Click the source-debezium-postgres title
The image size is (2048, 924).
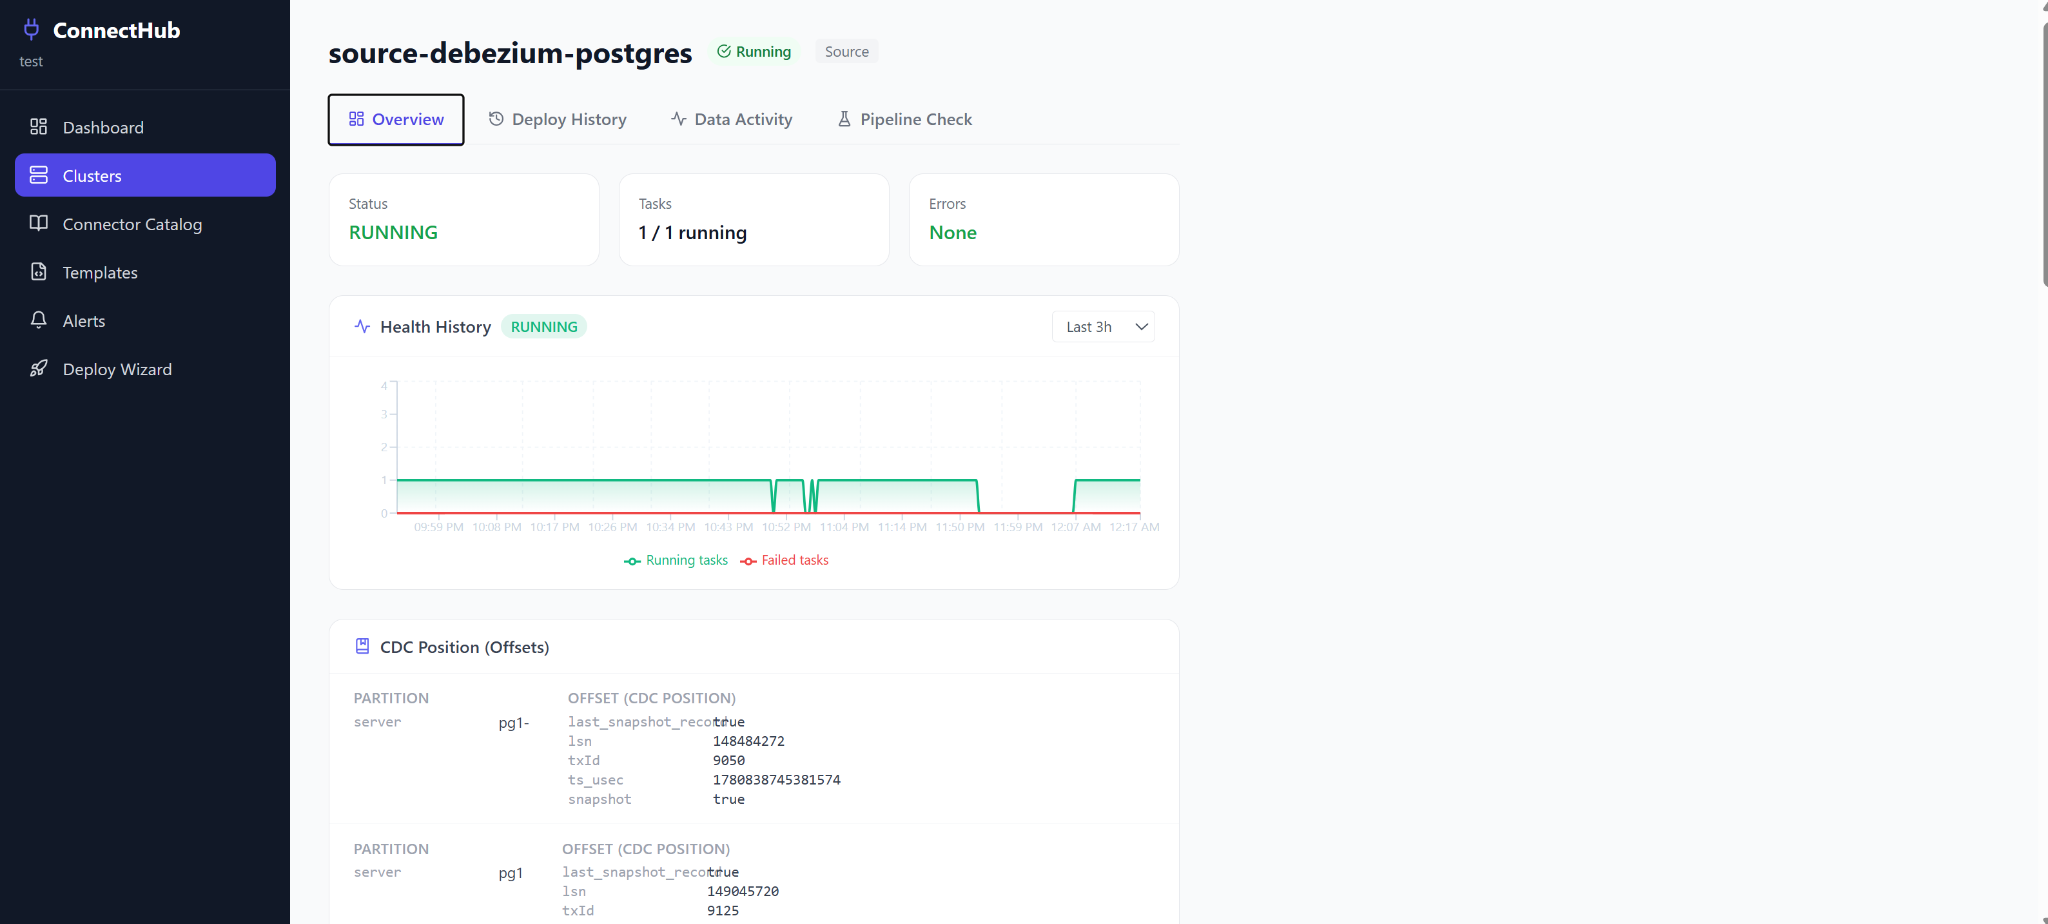(510, 52)
